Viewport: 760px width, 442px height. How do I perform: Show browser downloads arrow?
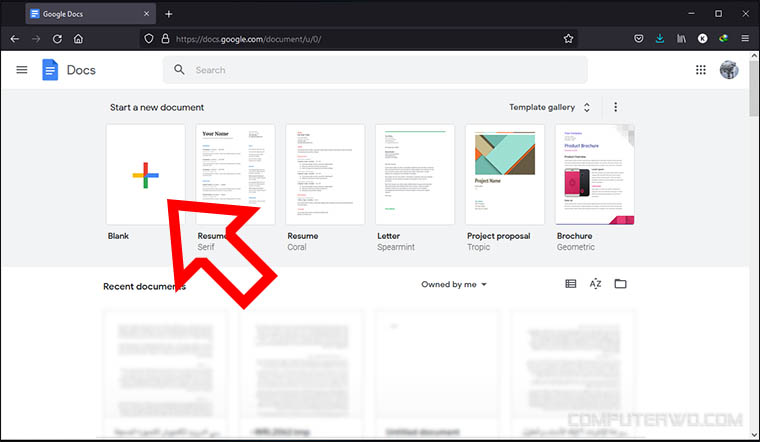[x=660, y=39]
